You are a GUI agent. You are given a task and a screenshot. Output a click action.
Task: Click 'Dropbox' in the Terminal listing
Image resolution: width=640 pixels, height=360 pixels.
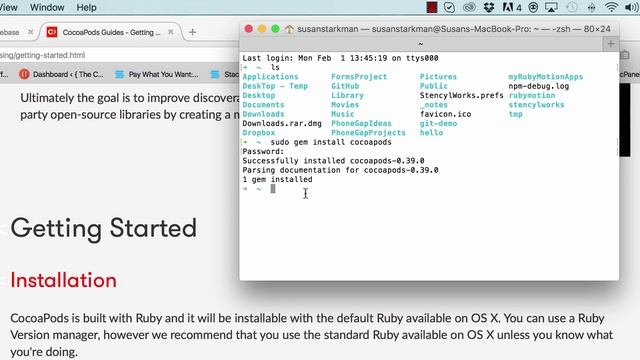pyautogui.click(x=259, y=133)
